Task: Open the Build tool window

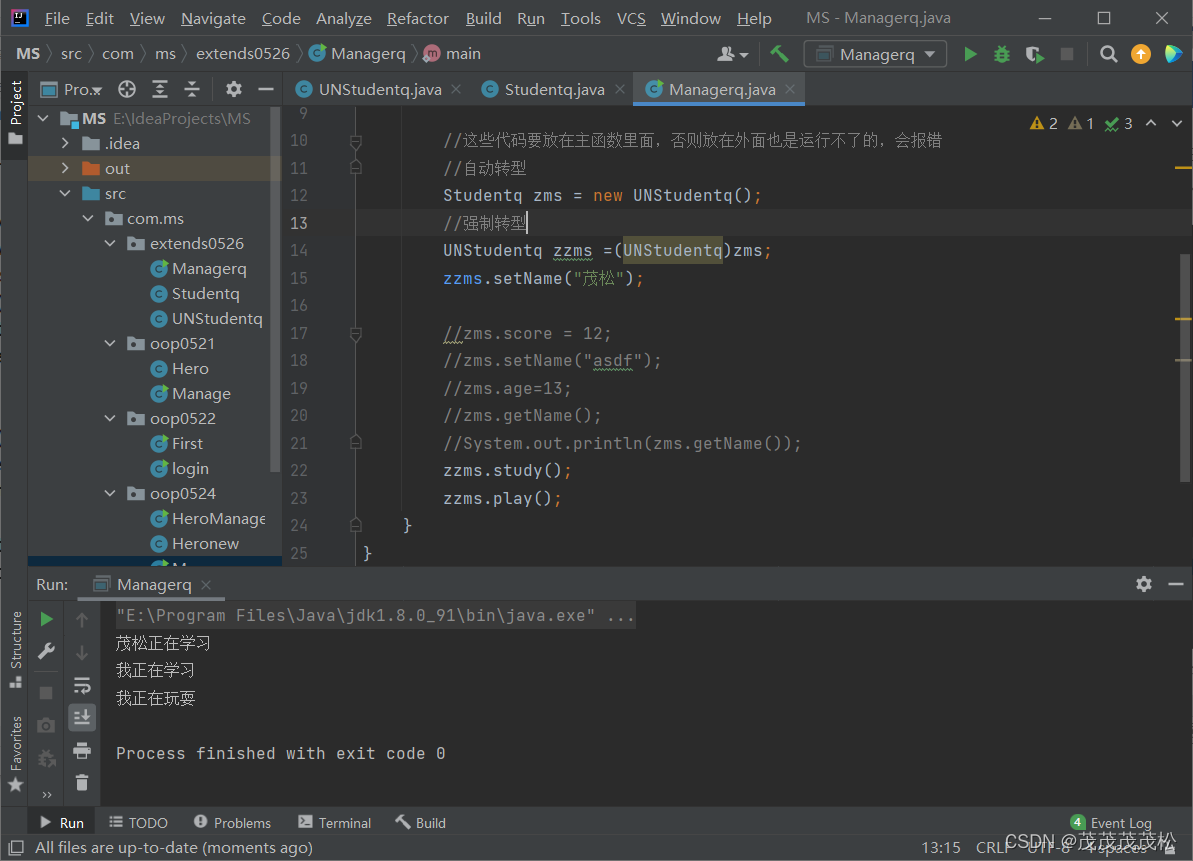Action: click(421, 822)
